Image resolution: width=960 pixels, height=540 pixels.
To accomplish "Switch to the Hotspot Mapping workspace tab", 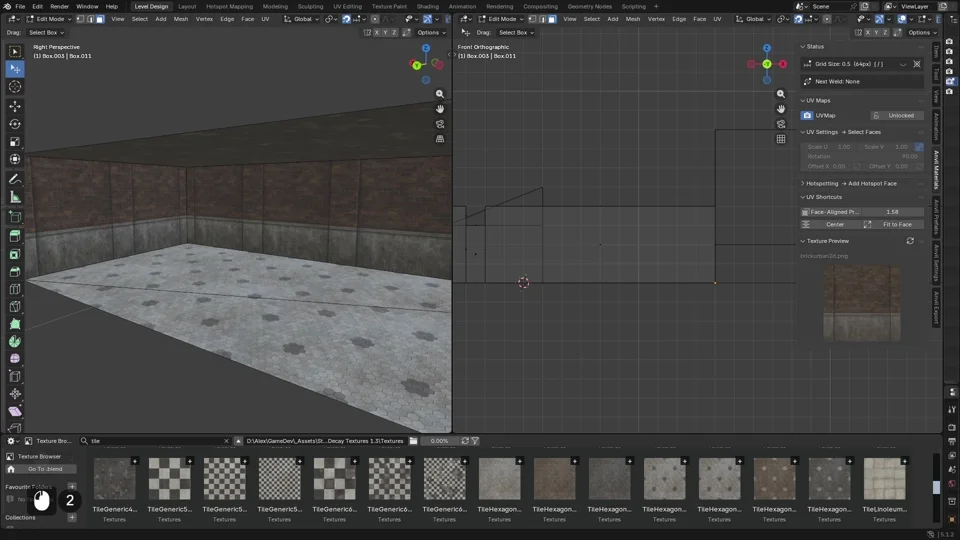I will [229, 6].
